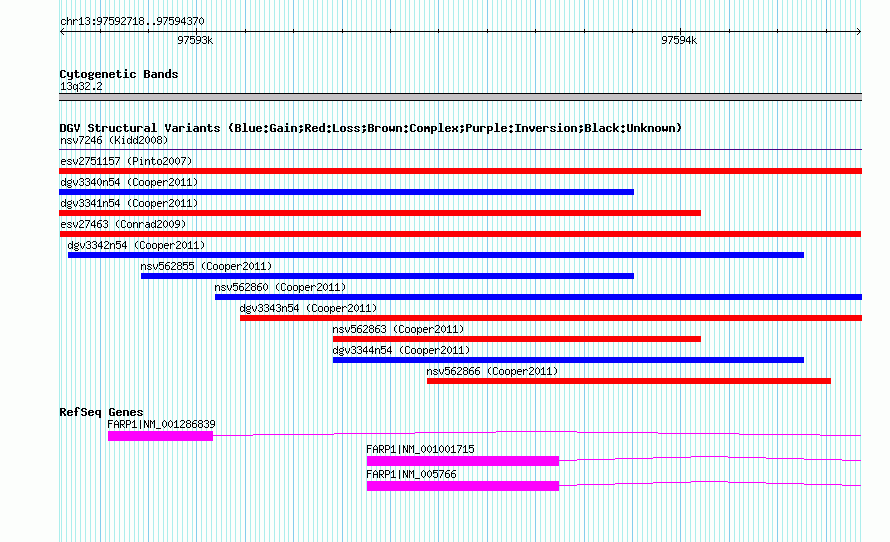Select the magenta FARP1 NM_001286839 exon block
The height and width of the screenshot is (542, 890).
coord(160,436)
